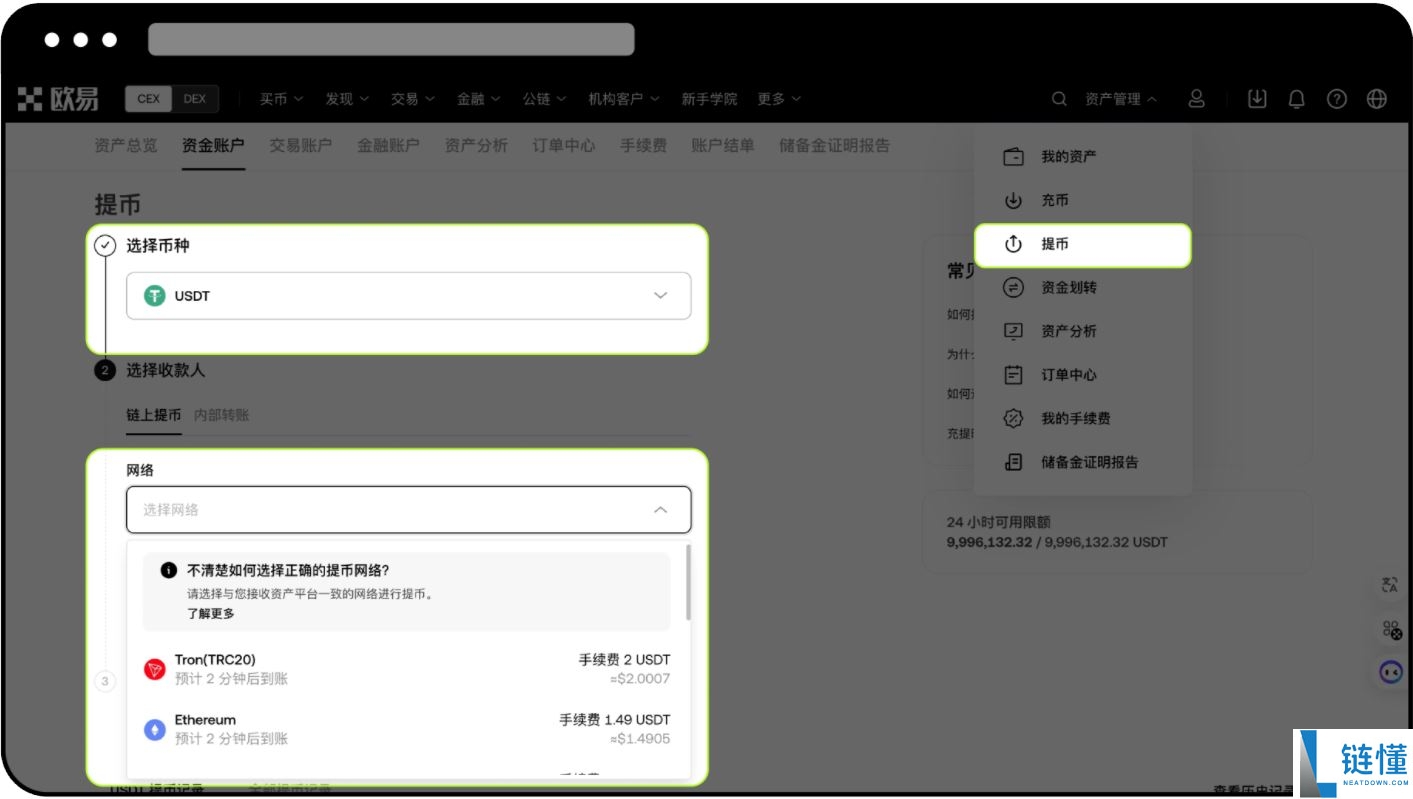Viewport: 1413px width, 799px height.
Task: Open the search magnifier icon
Action: [1059, 99]
